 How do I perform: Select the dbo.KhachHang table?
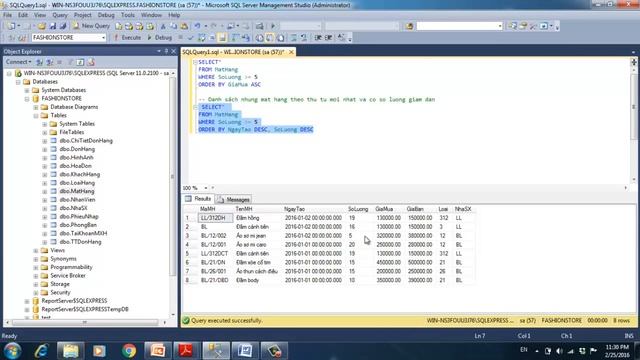click(x=80, y=174)
